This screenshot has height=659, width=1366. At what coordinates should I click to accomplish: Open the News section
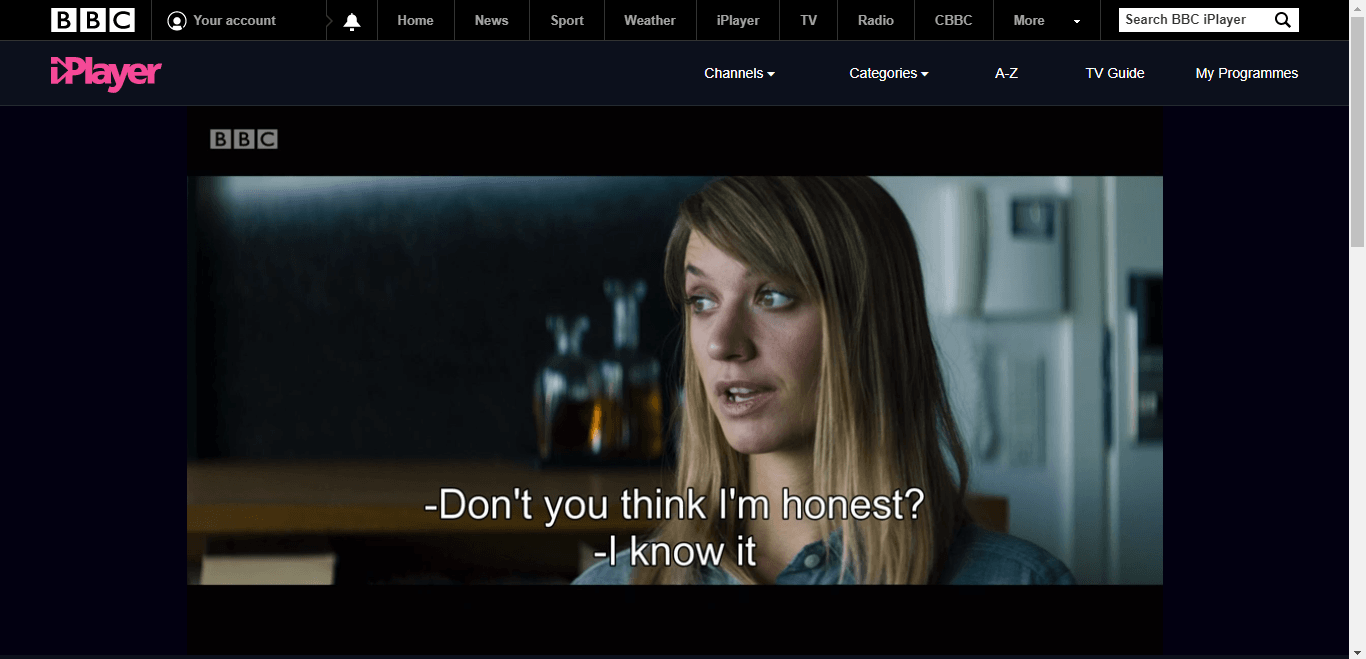tap(491, 20)
